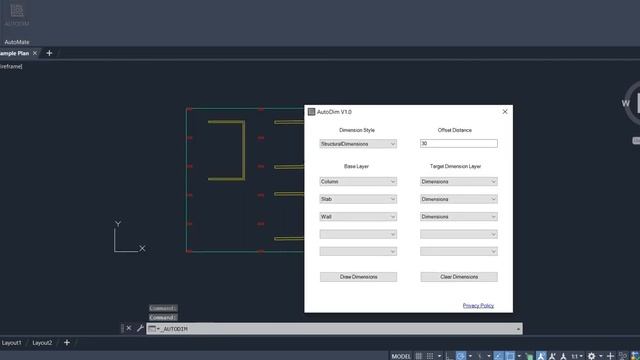
Task: Open the Wall base layer dropdown
Action: [358, 217]
